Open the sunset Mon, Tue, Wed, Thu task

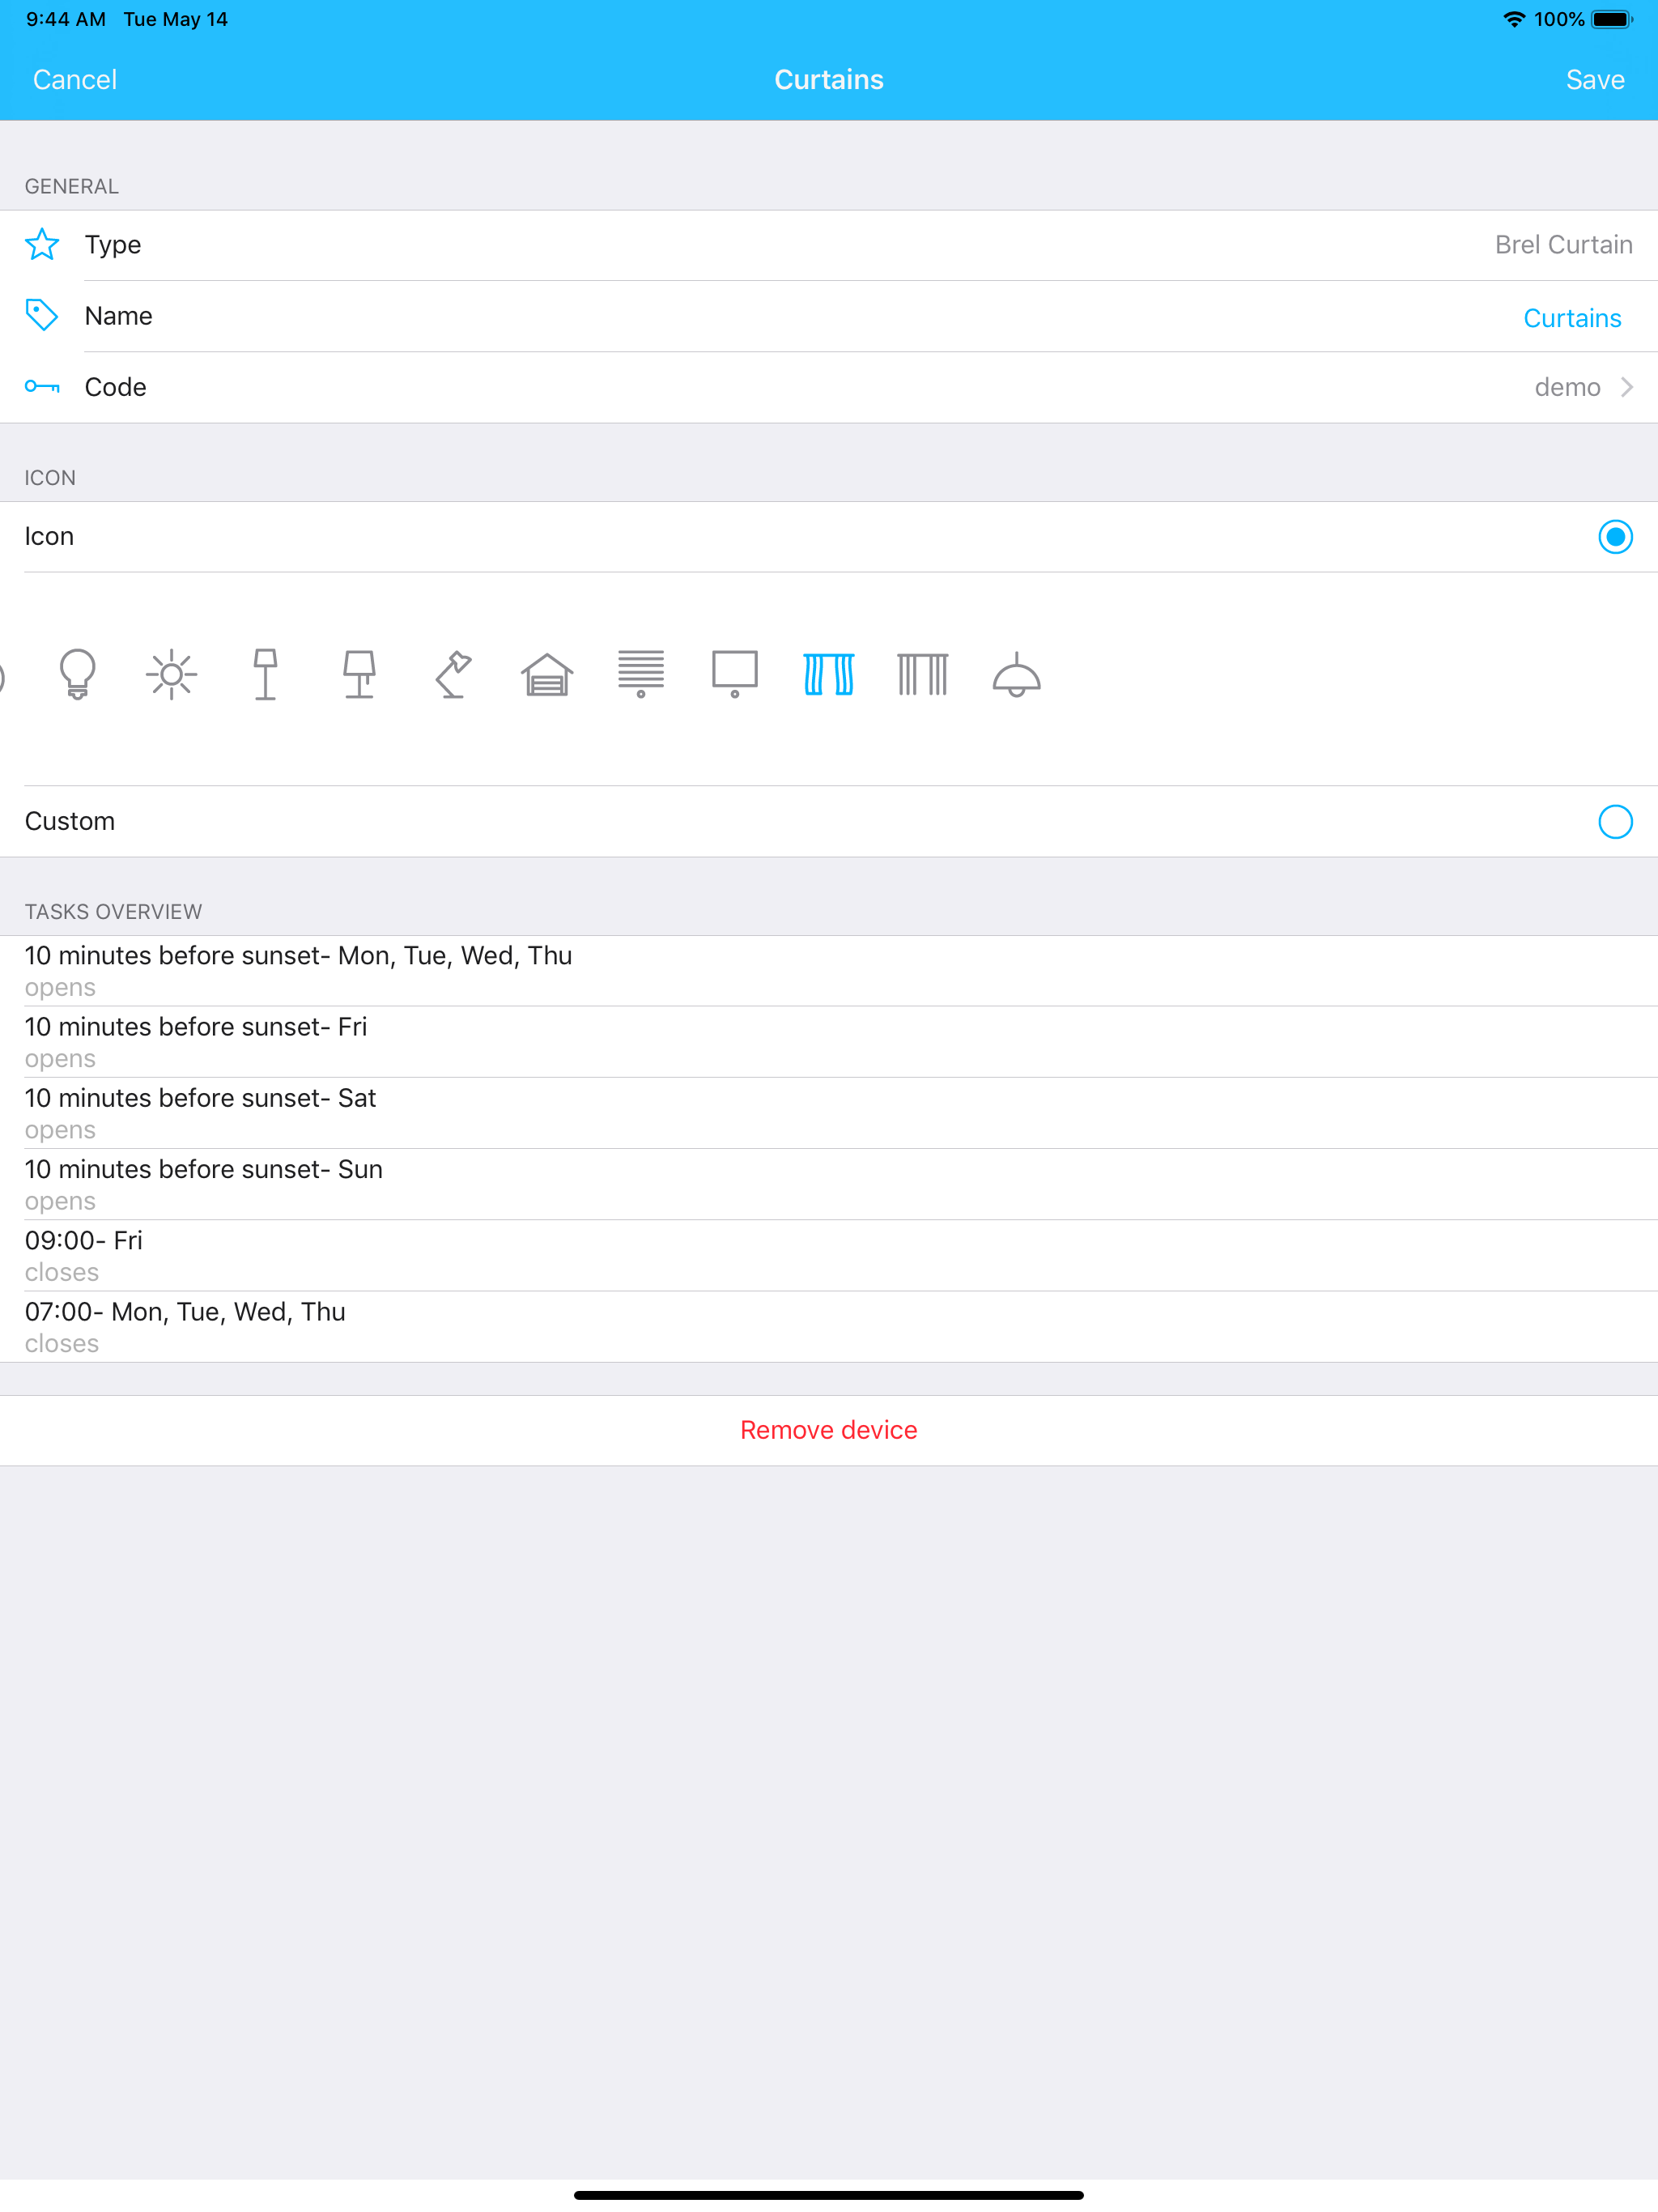(x=829, y=971)
